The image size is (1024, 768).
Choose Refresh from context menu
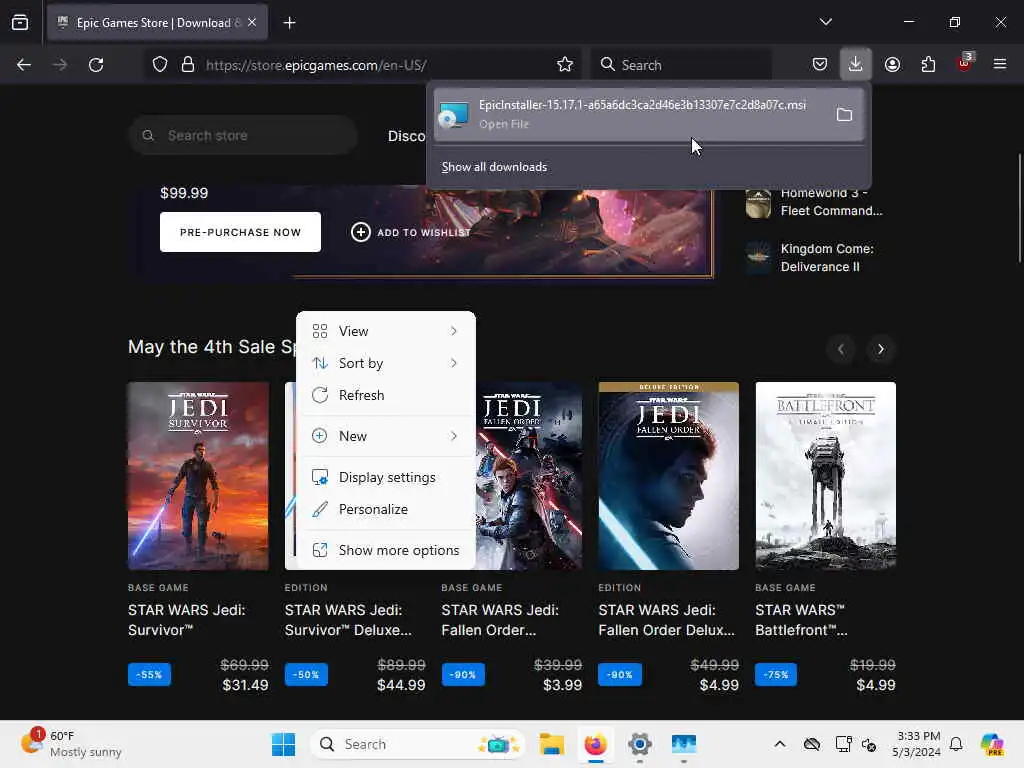pyautogui.click(x=385, y=395)
